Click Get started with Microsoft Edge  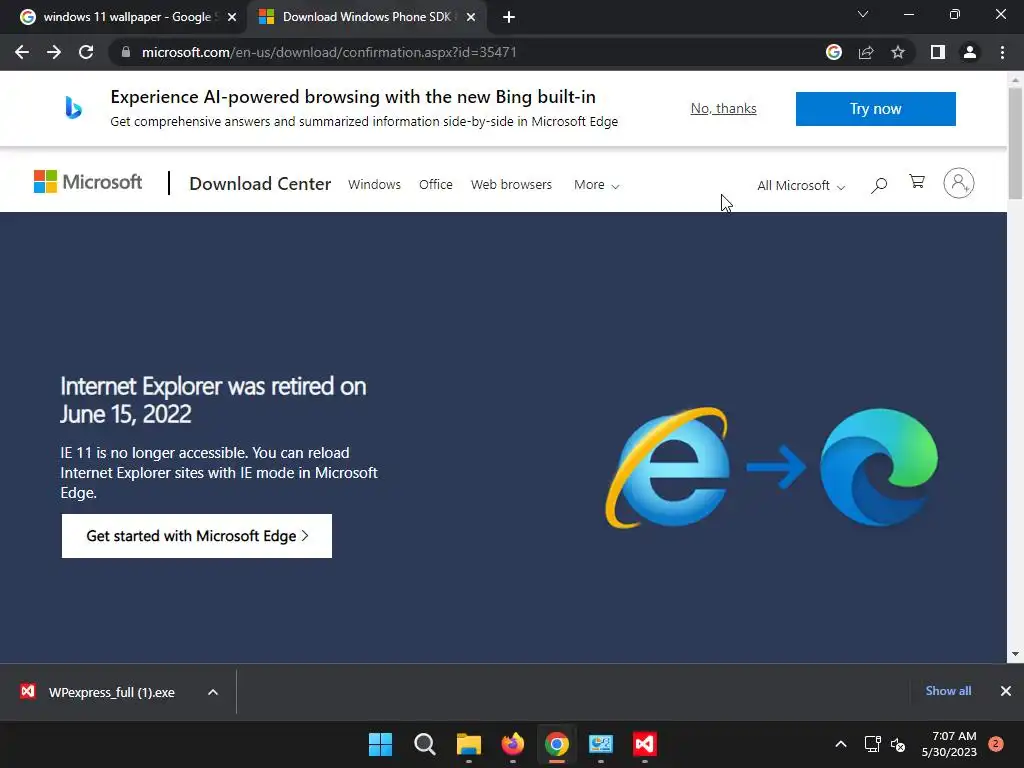(x=197, y=536)
